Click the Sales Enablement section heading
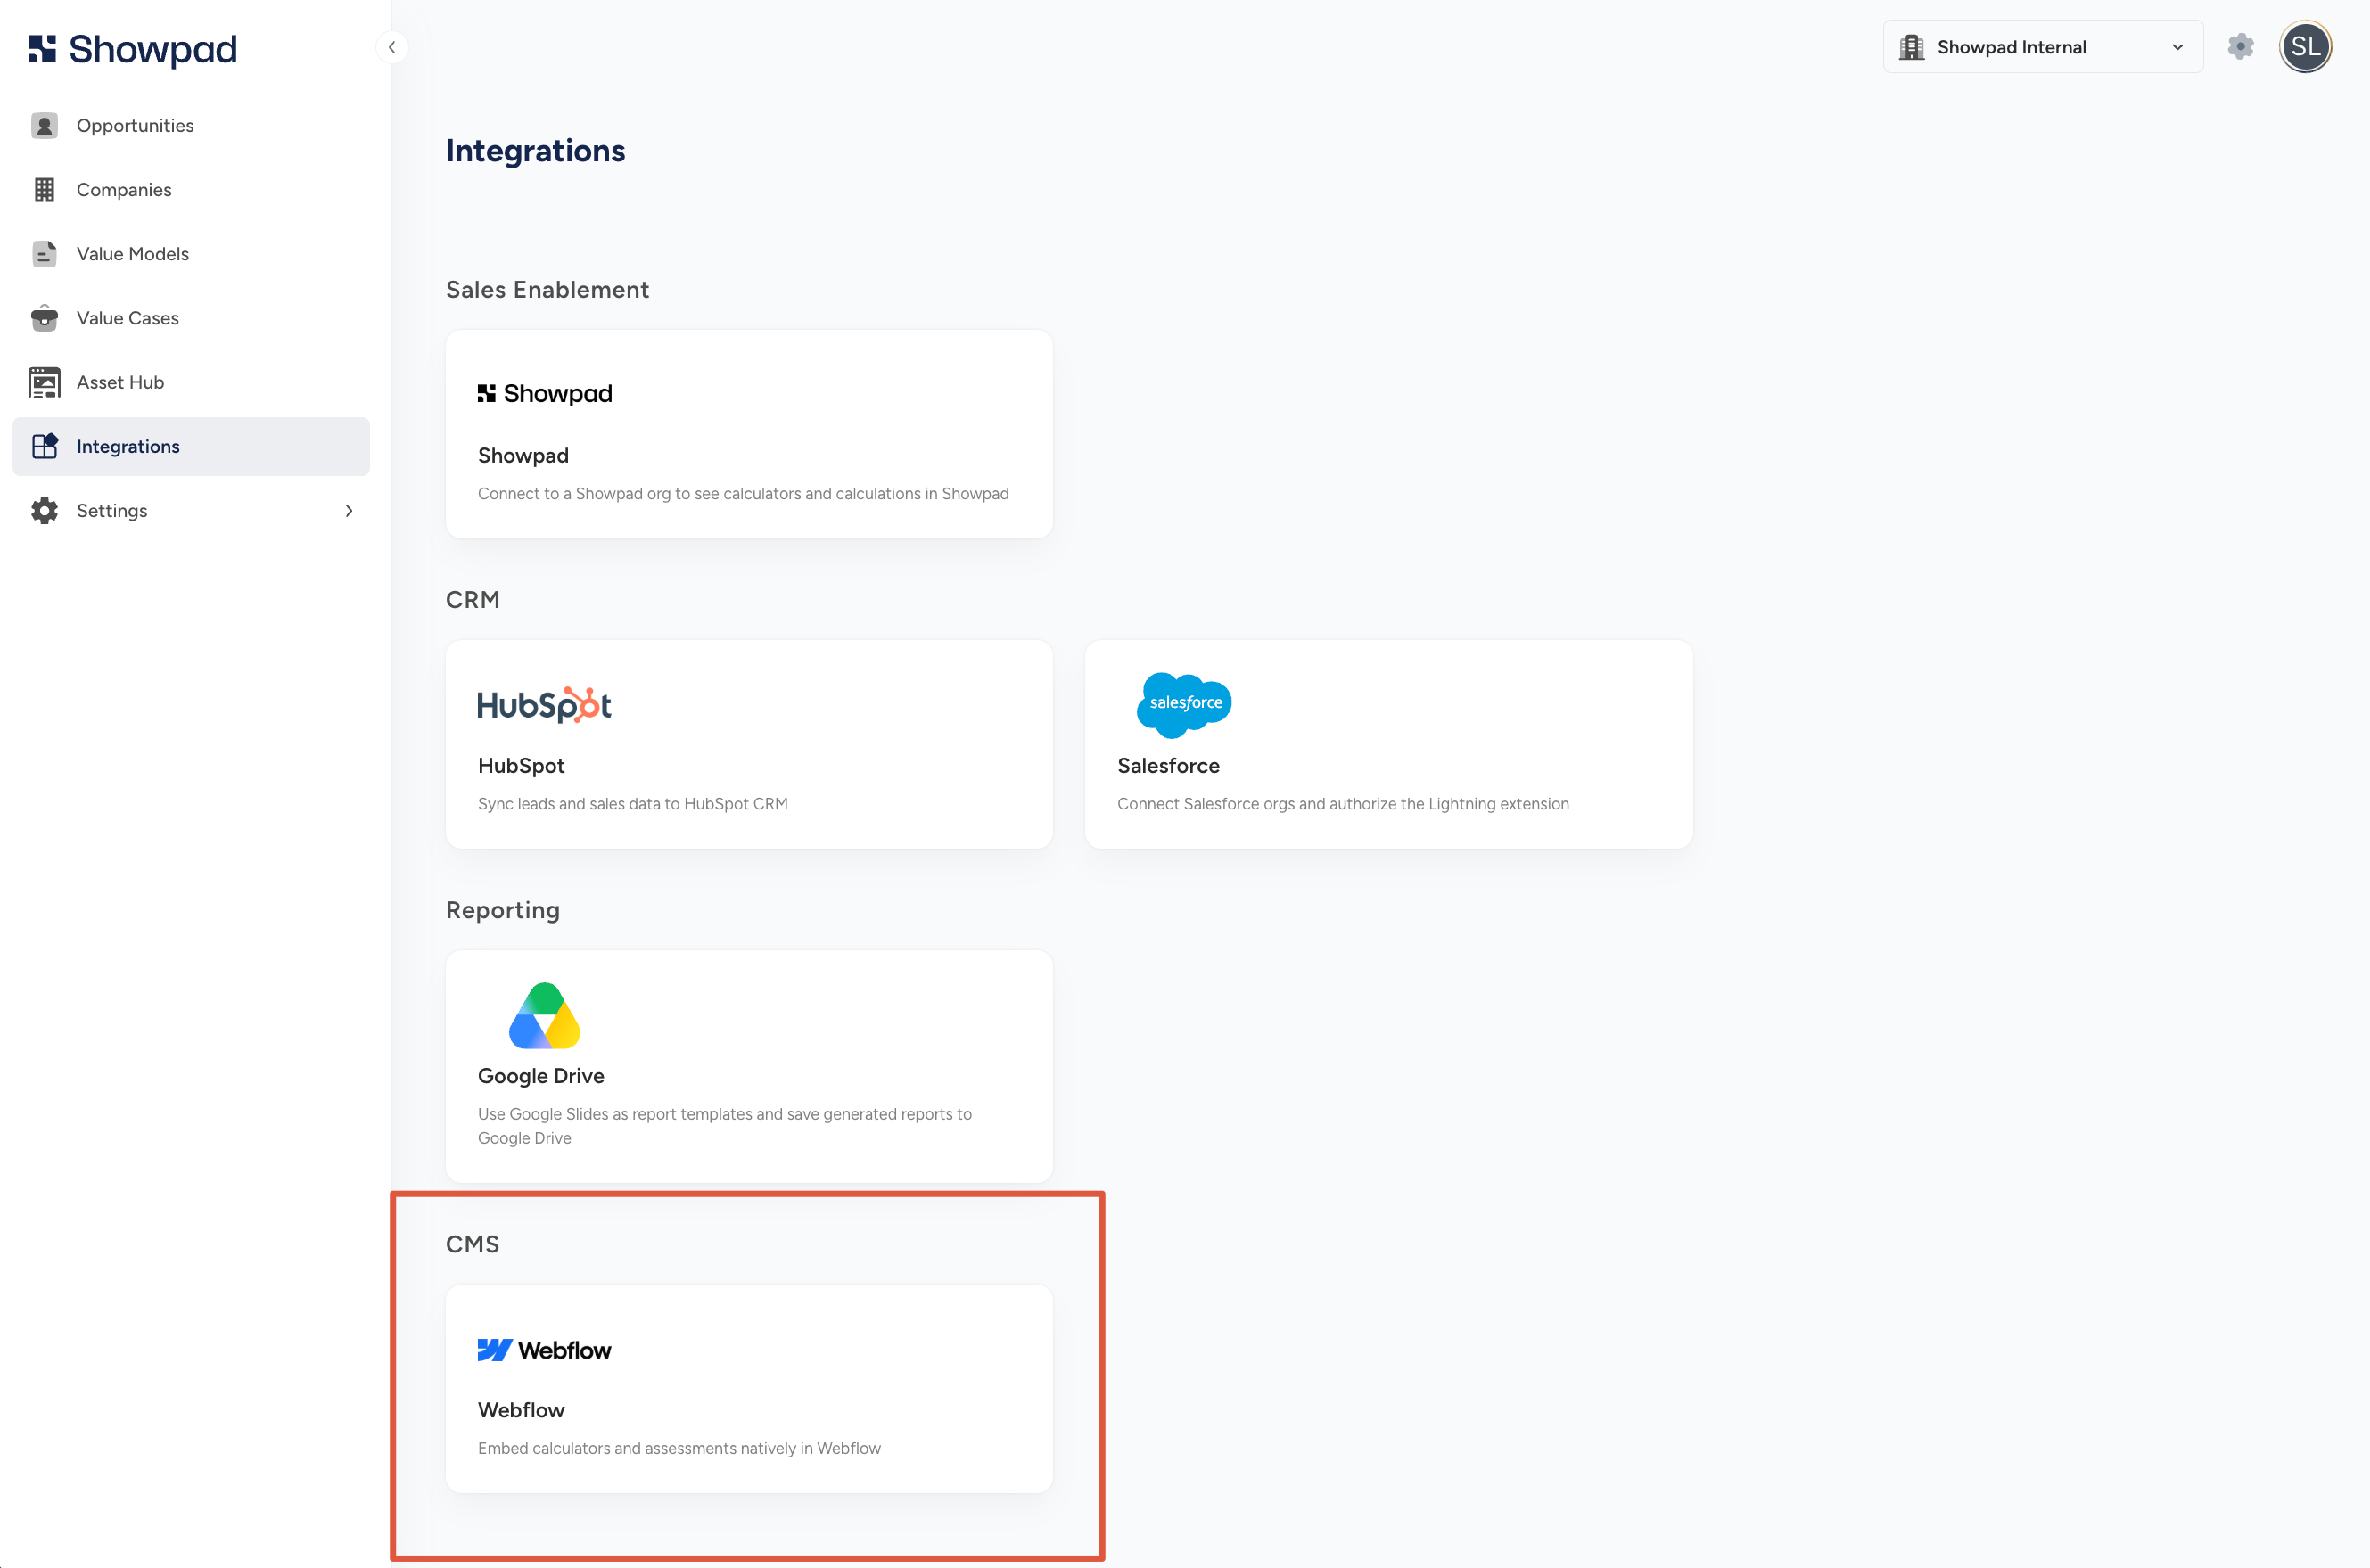 coord(547,289)
